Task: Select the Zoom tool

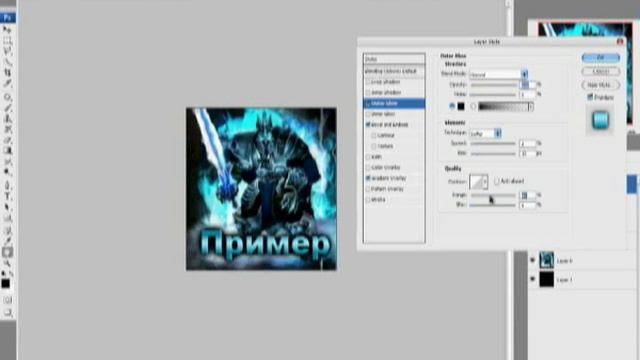Action: [x=7, y=263]
